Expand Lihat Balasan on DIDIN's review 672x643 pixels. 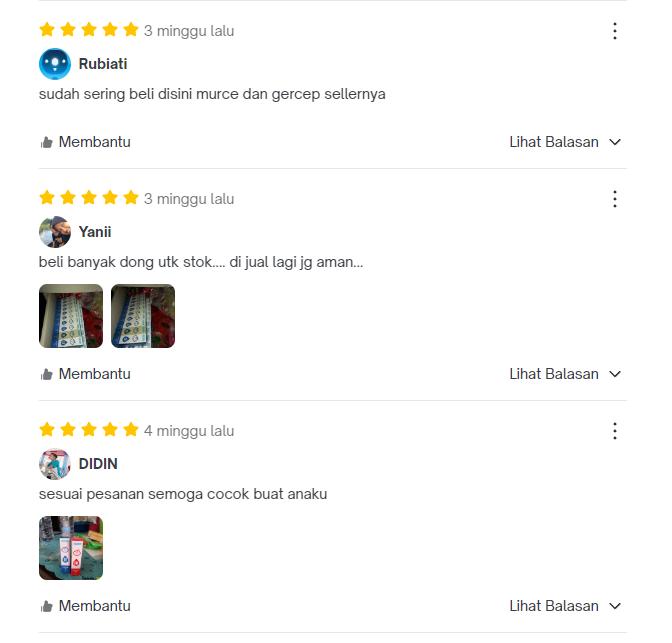[565, 606]
